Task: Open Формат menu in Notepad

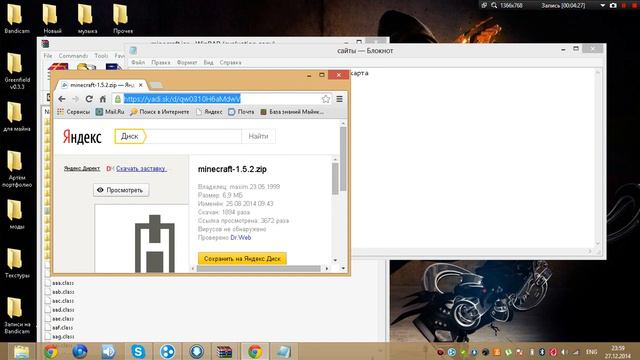Action: coord(187,62)
